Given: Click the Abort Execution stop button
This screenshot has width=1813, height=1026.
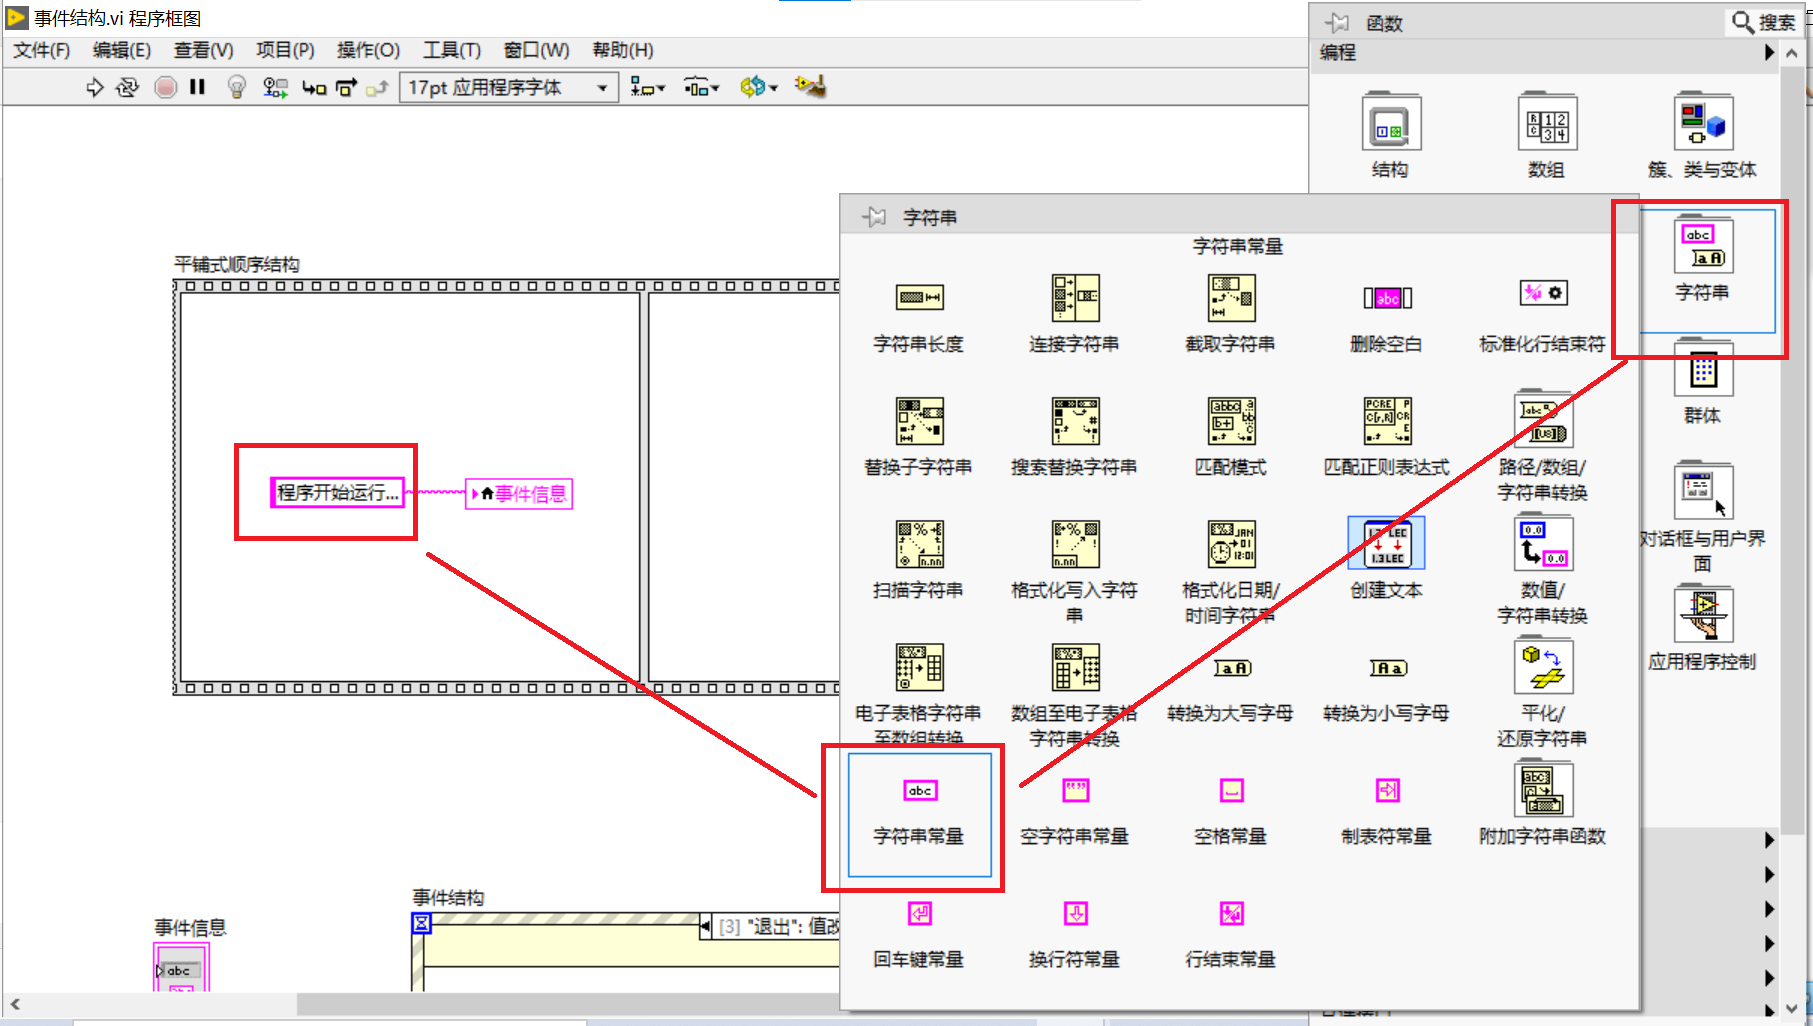Looking at the screenshot, I should pos(166,88).
